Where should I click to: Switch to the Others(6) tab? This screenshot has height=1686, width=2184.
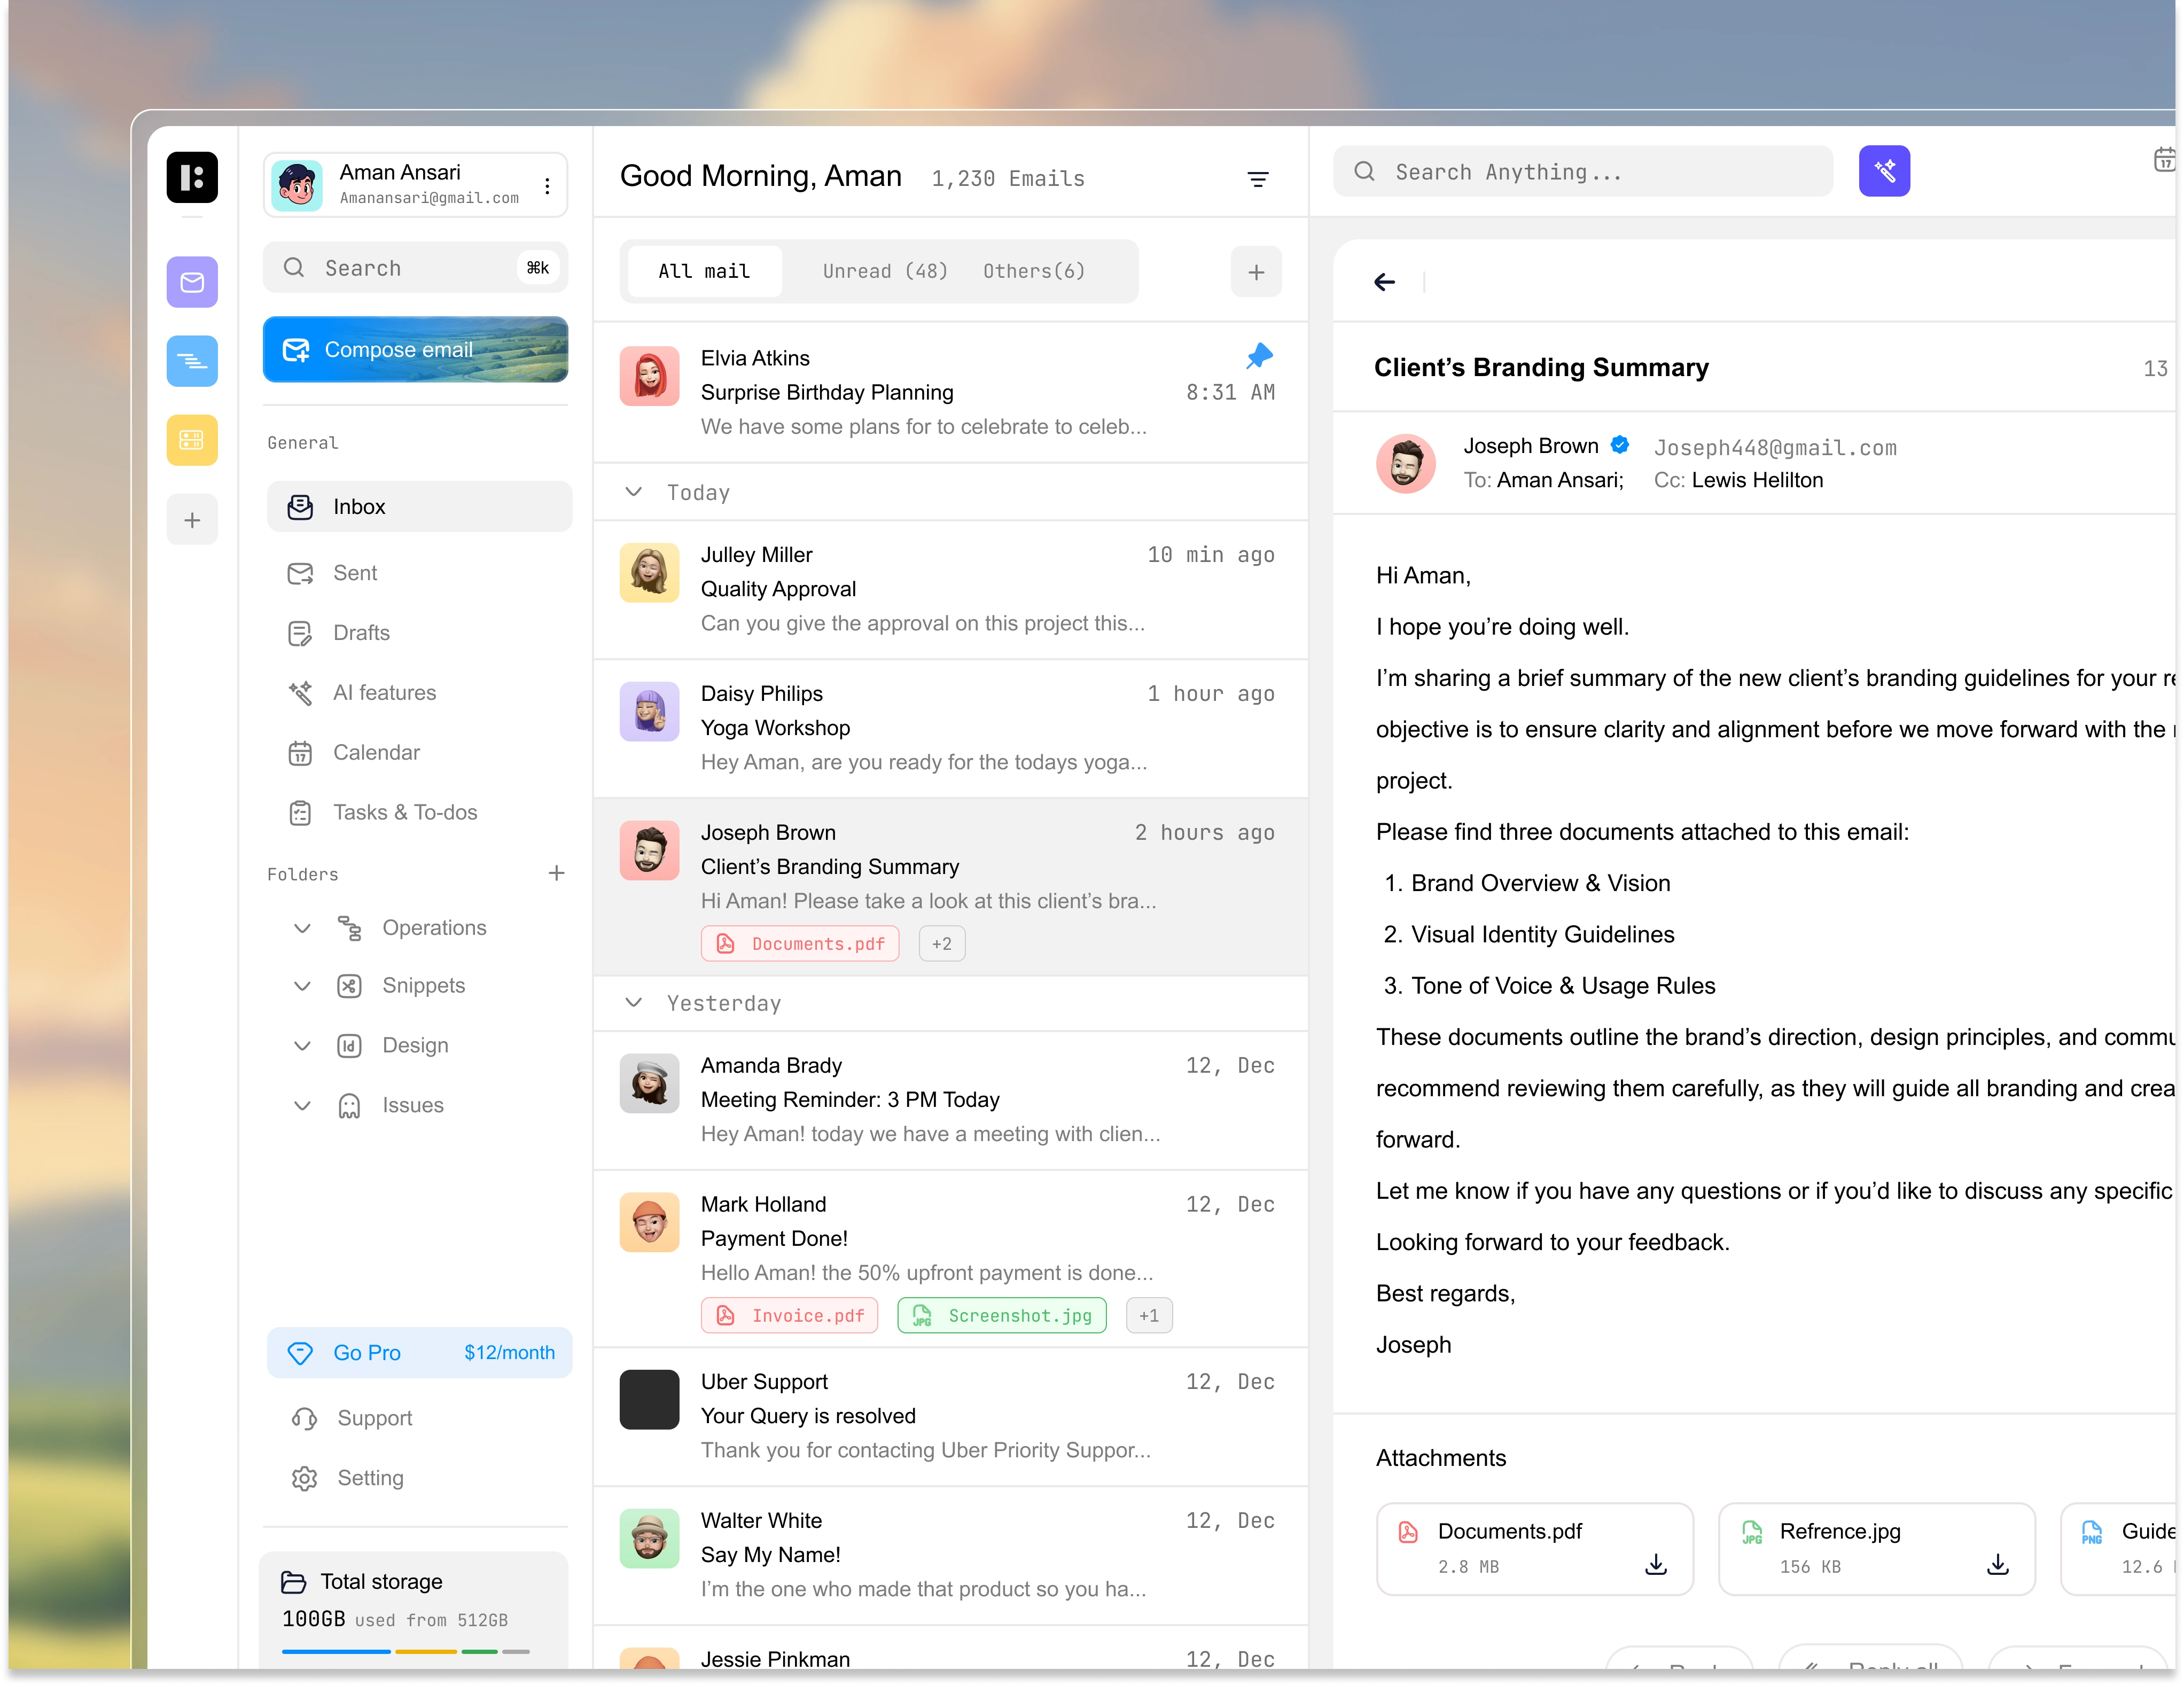point(1033,271)
